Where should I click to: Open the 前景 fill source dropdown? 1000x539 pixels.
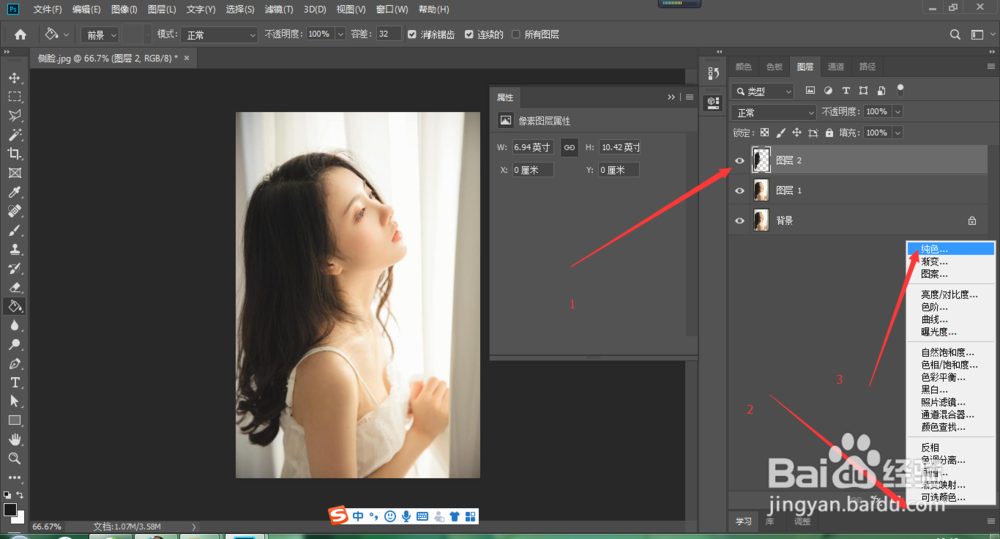coord(101,35)
